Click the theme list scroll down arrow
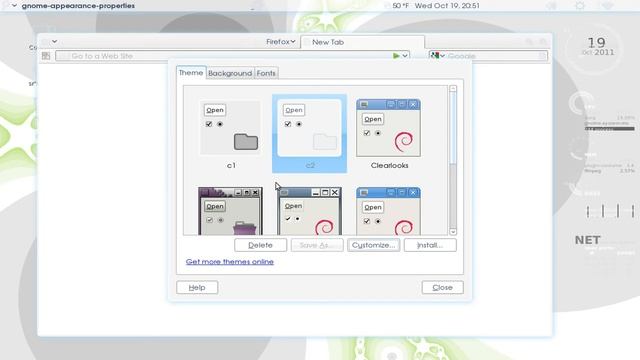Viewport: 640px width, 360px height. pos(453,231)
